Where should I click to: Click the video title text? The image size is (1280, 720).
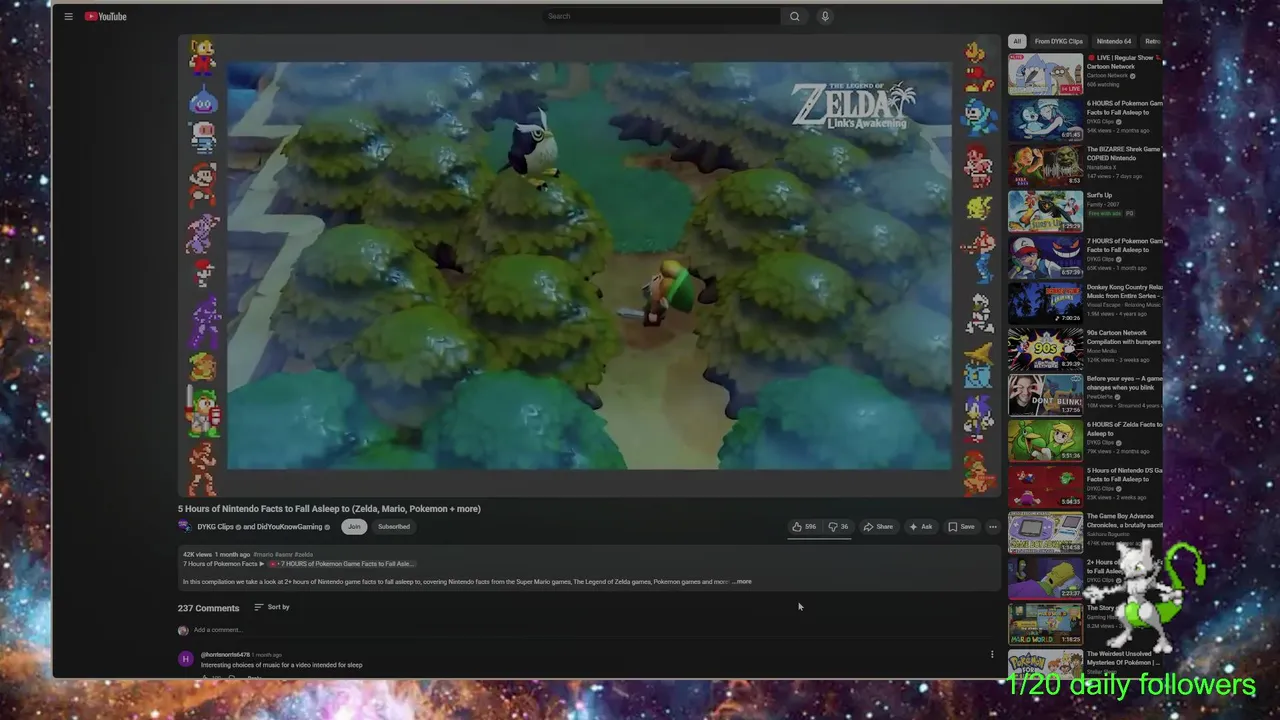point(329,509)
